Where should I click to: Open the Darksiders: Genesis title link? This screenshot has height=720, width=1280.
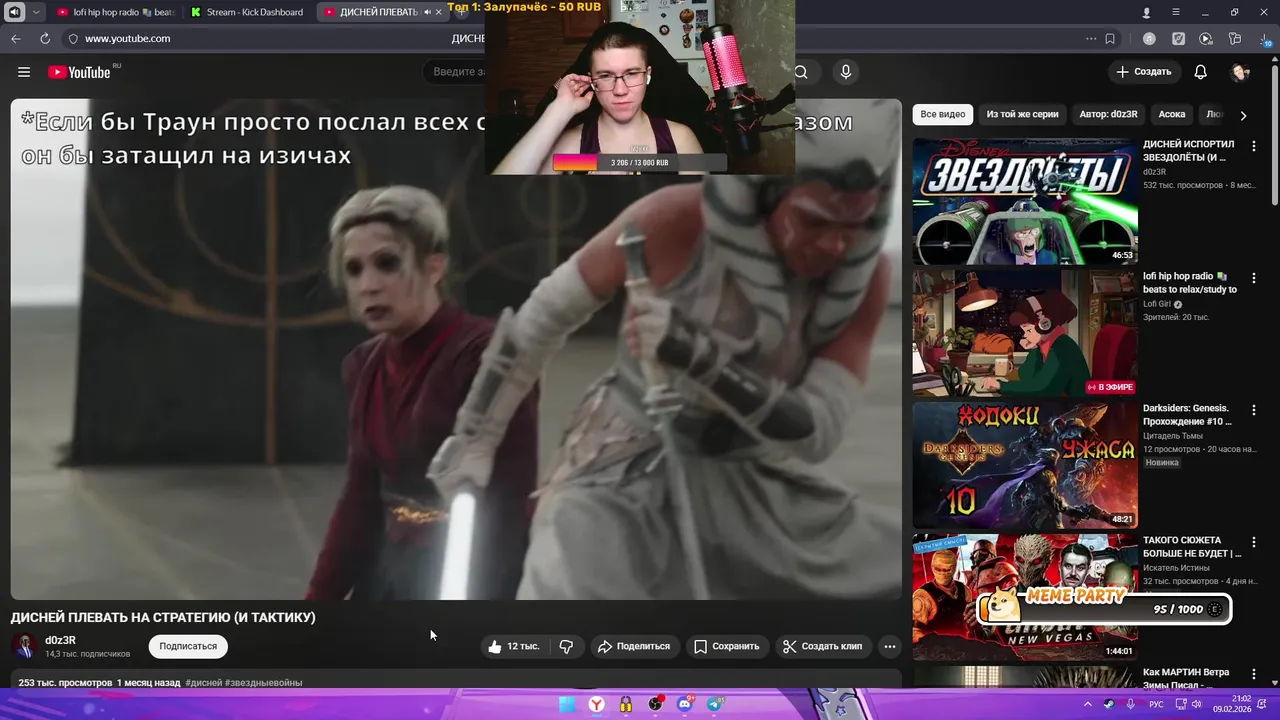coord(1188,415)
